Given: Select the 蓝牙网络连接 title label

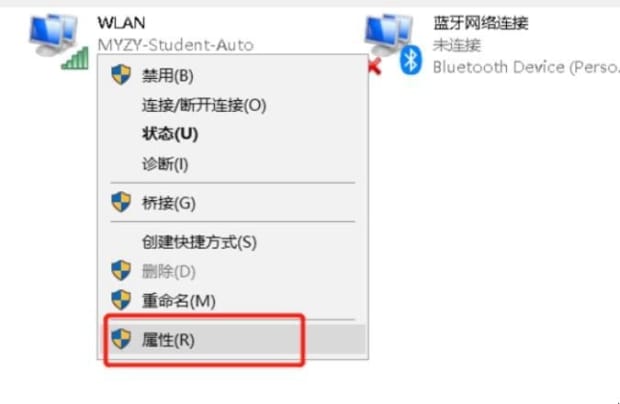Looking at the screenshot, I should [481, 23].
